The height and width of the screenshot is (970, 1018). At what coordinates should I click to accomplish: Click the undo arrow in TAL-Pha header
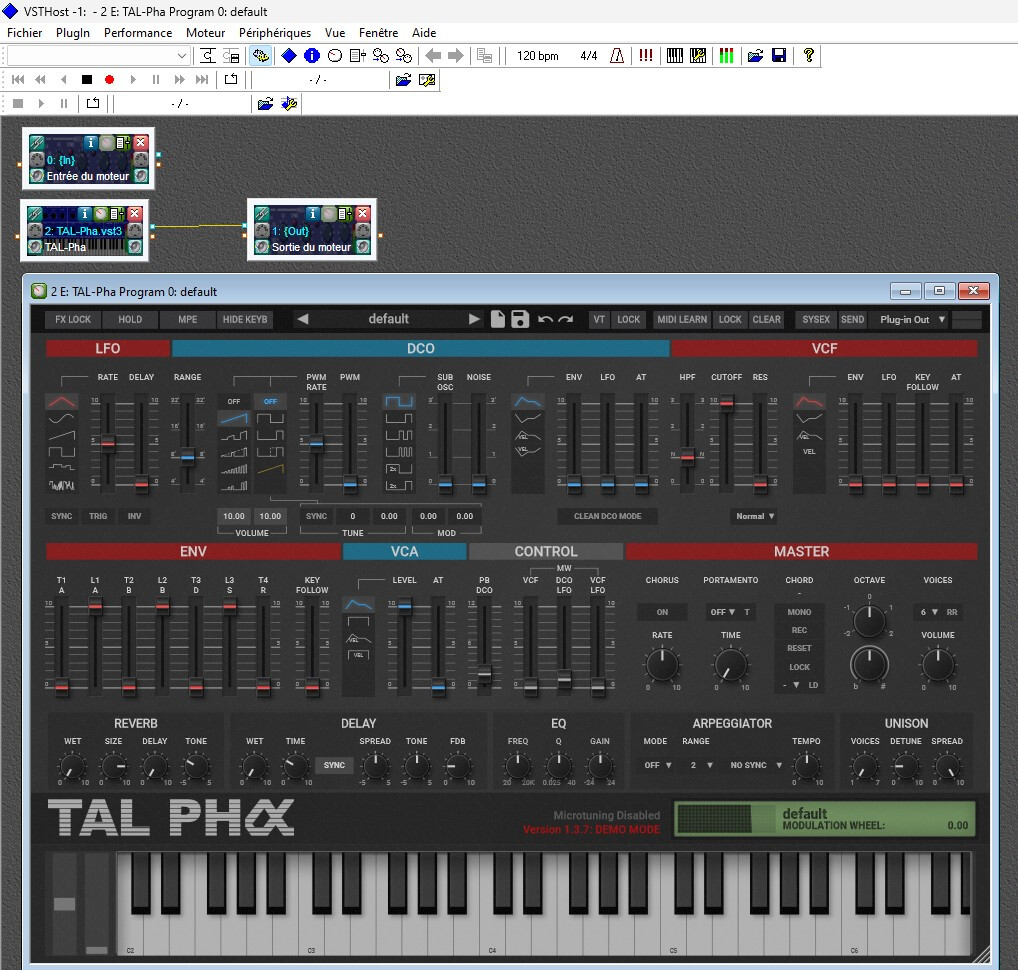545,319
